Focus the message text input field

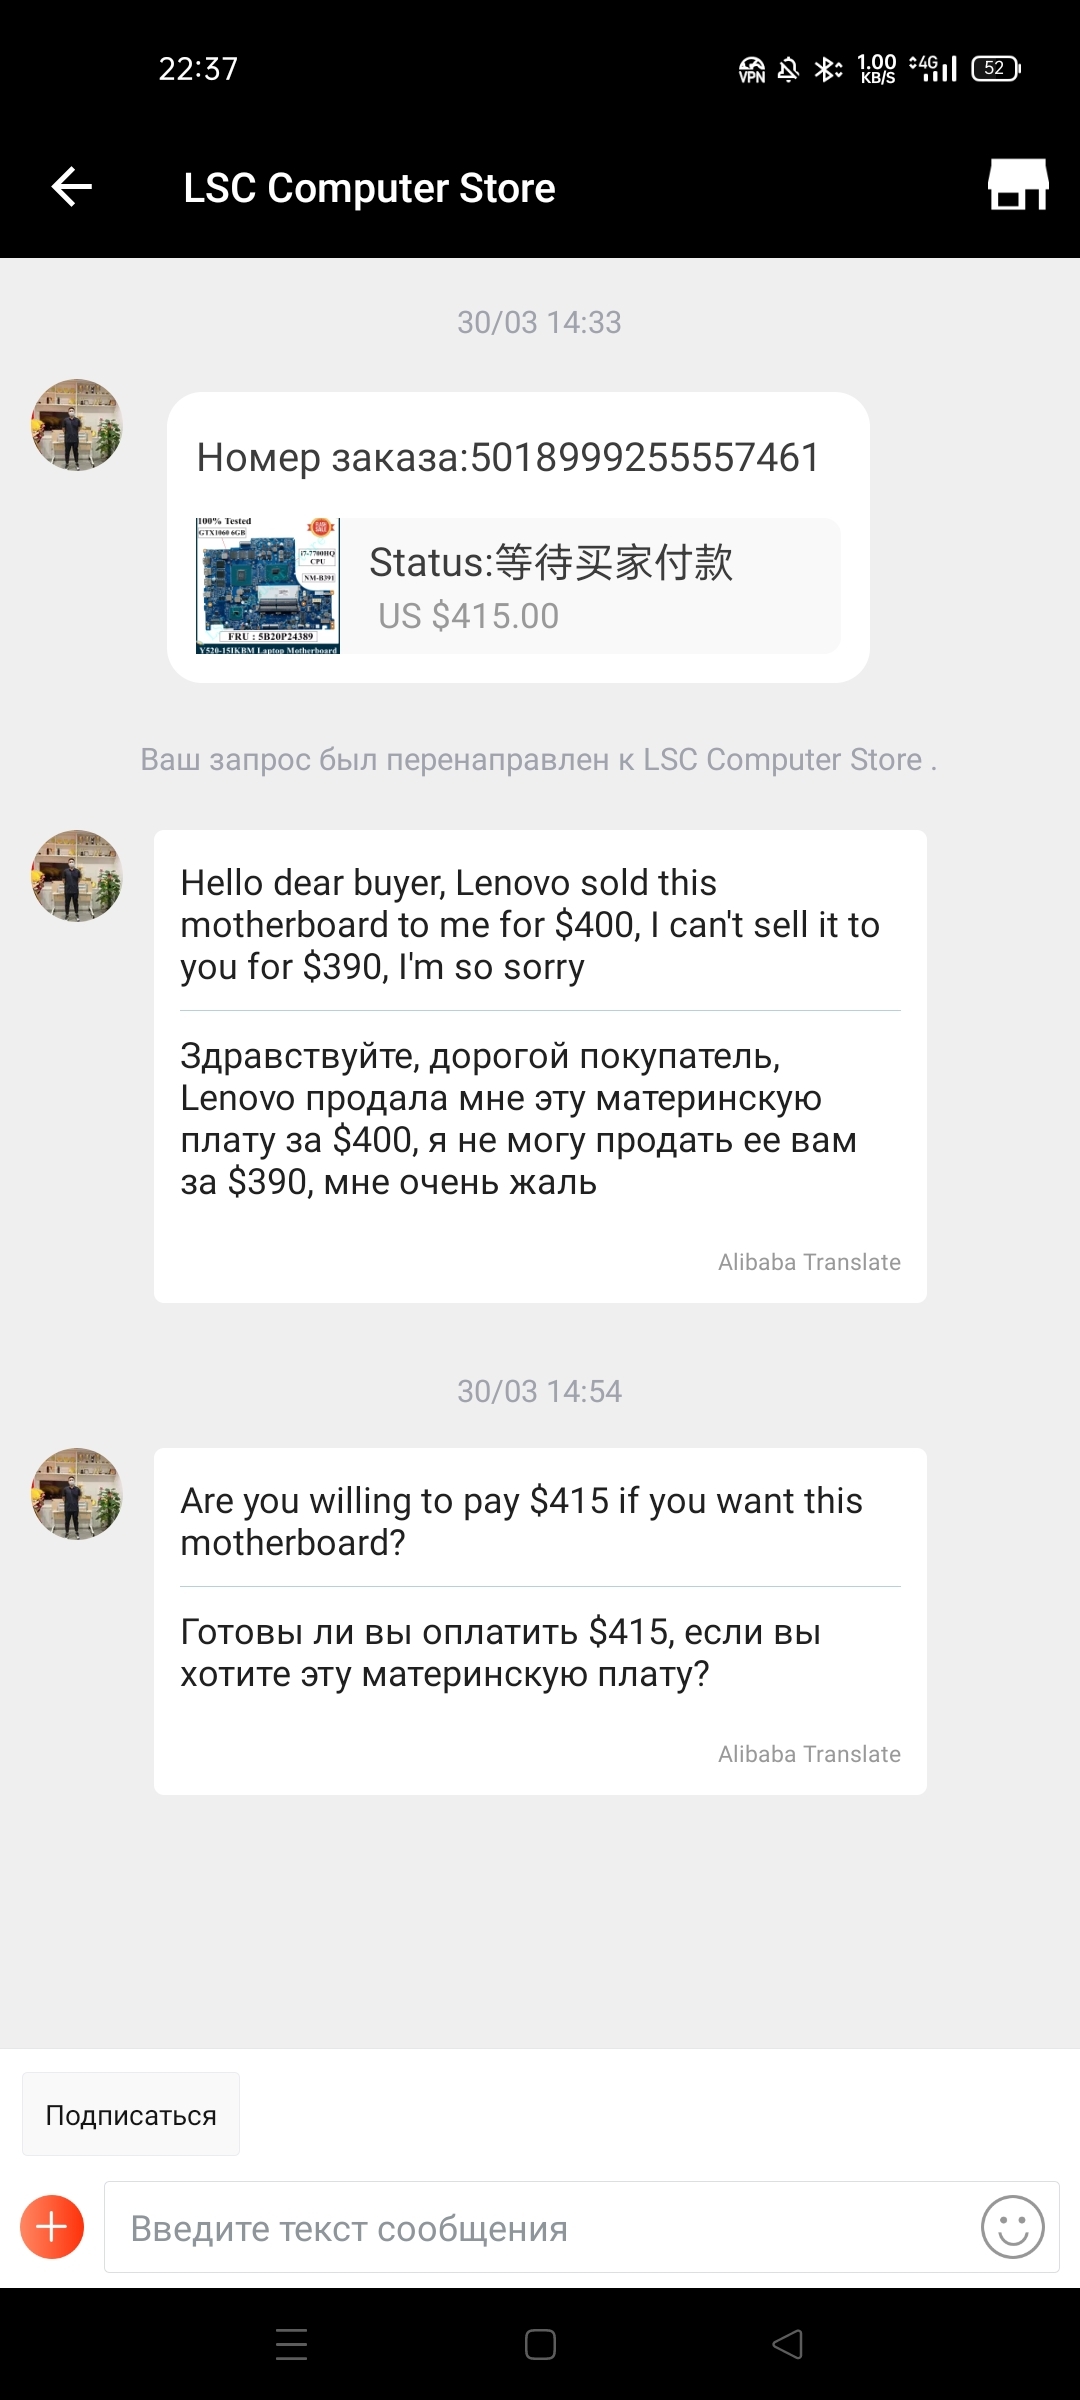click(540, 2228)
